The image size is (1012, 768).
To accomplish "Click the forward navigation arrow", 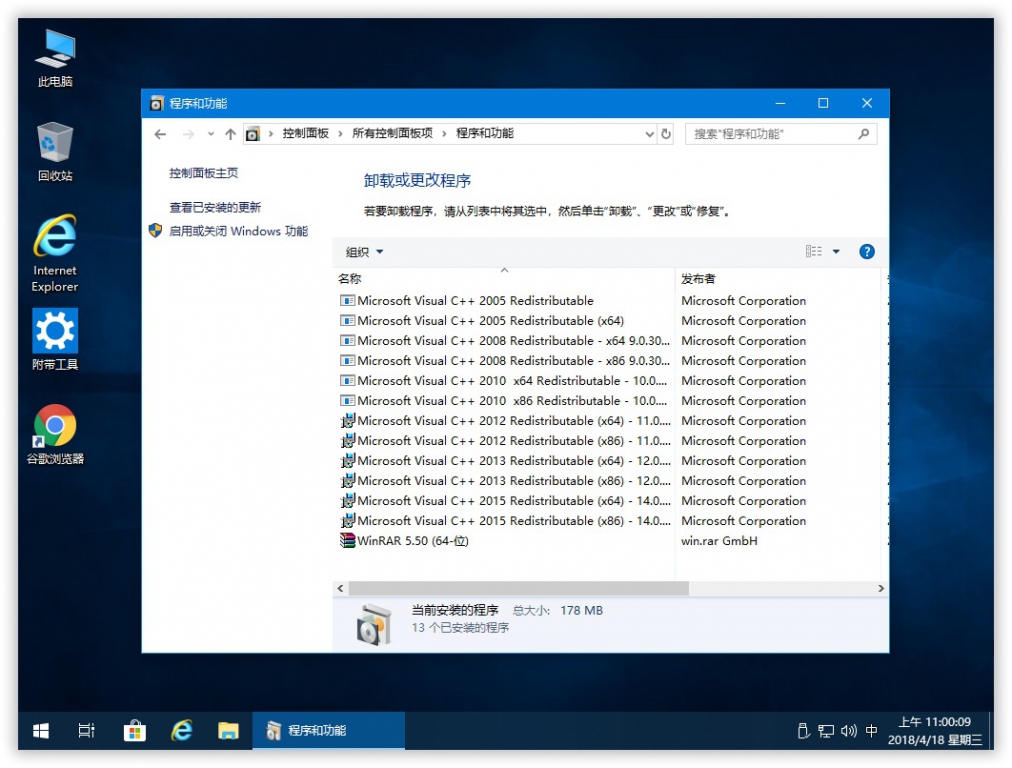I will coord(188,134).
